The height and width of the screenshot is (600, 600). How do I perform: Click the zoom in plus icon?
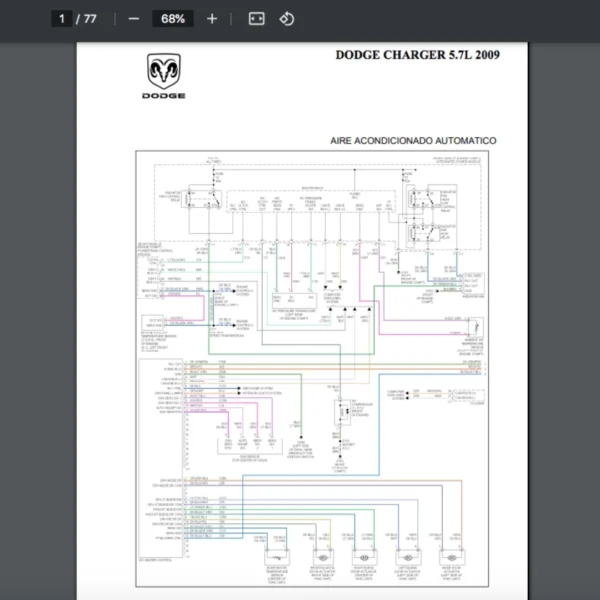tap(211, 19)
